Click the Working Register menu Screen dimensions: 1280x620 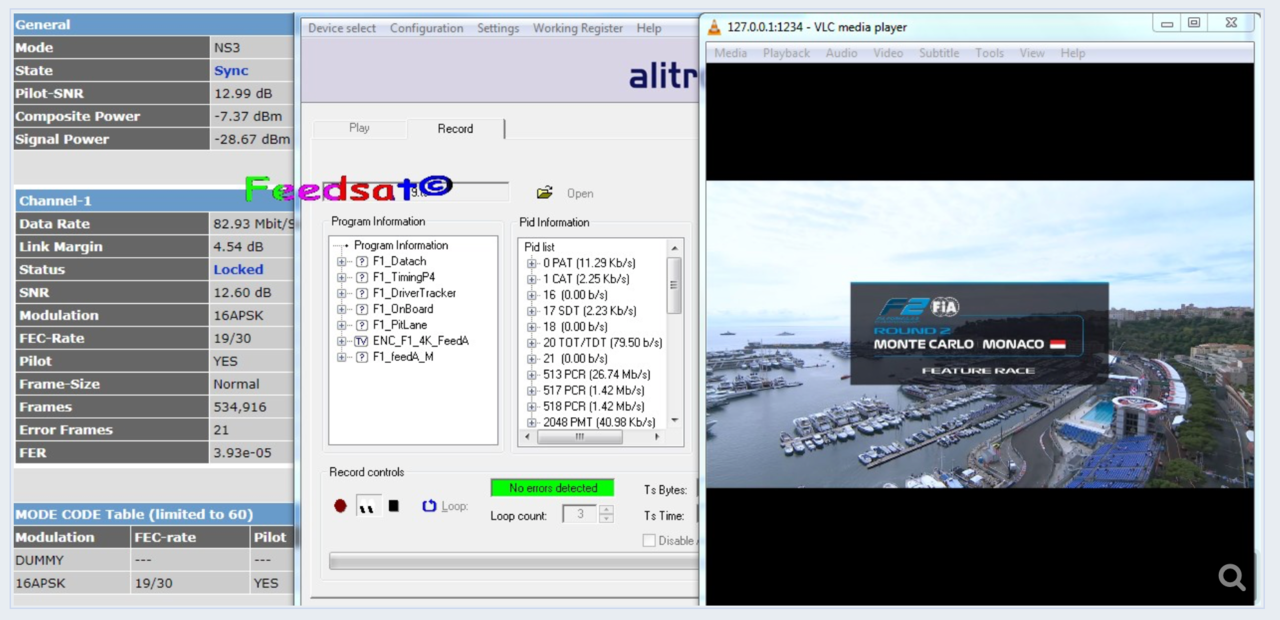tap(577, 28)
